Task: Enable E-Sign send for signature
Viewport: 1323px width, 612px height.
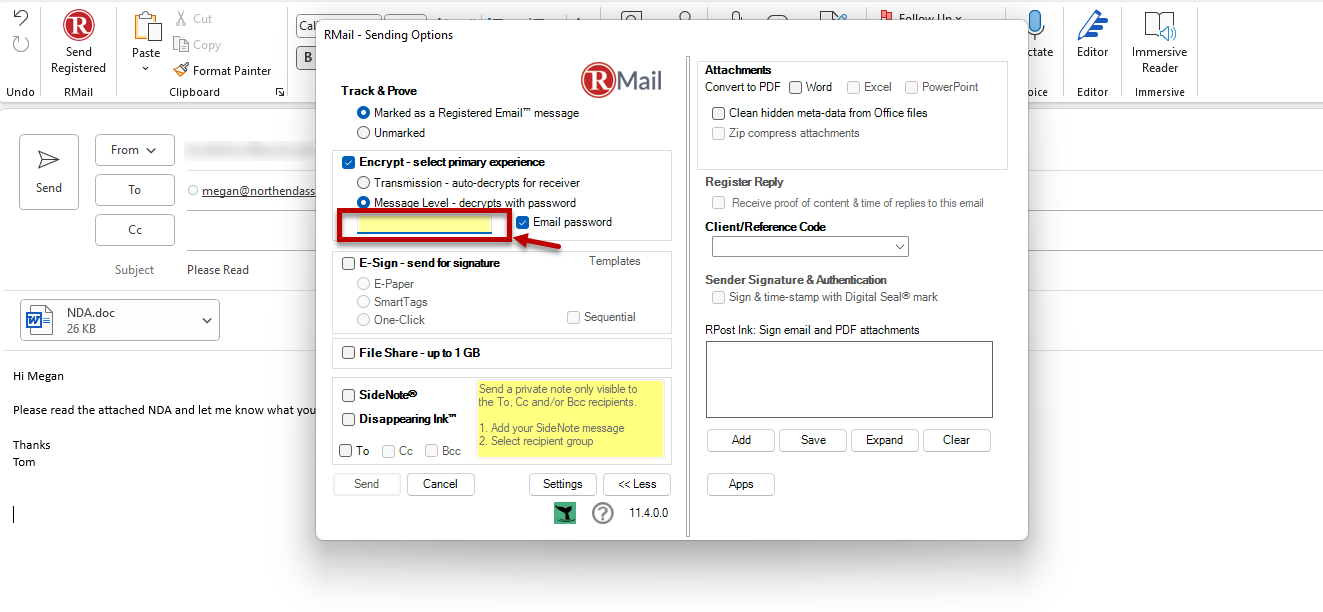Action: click(x=348, y=263)
